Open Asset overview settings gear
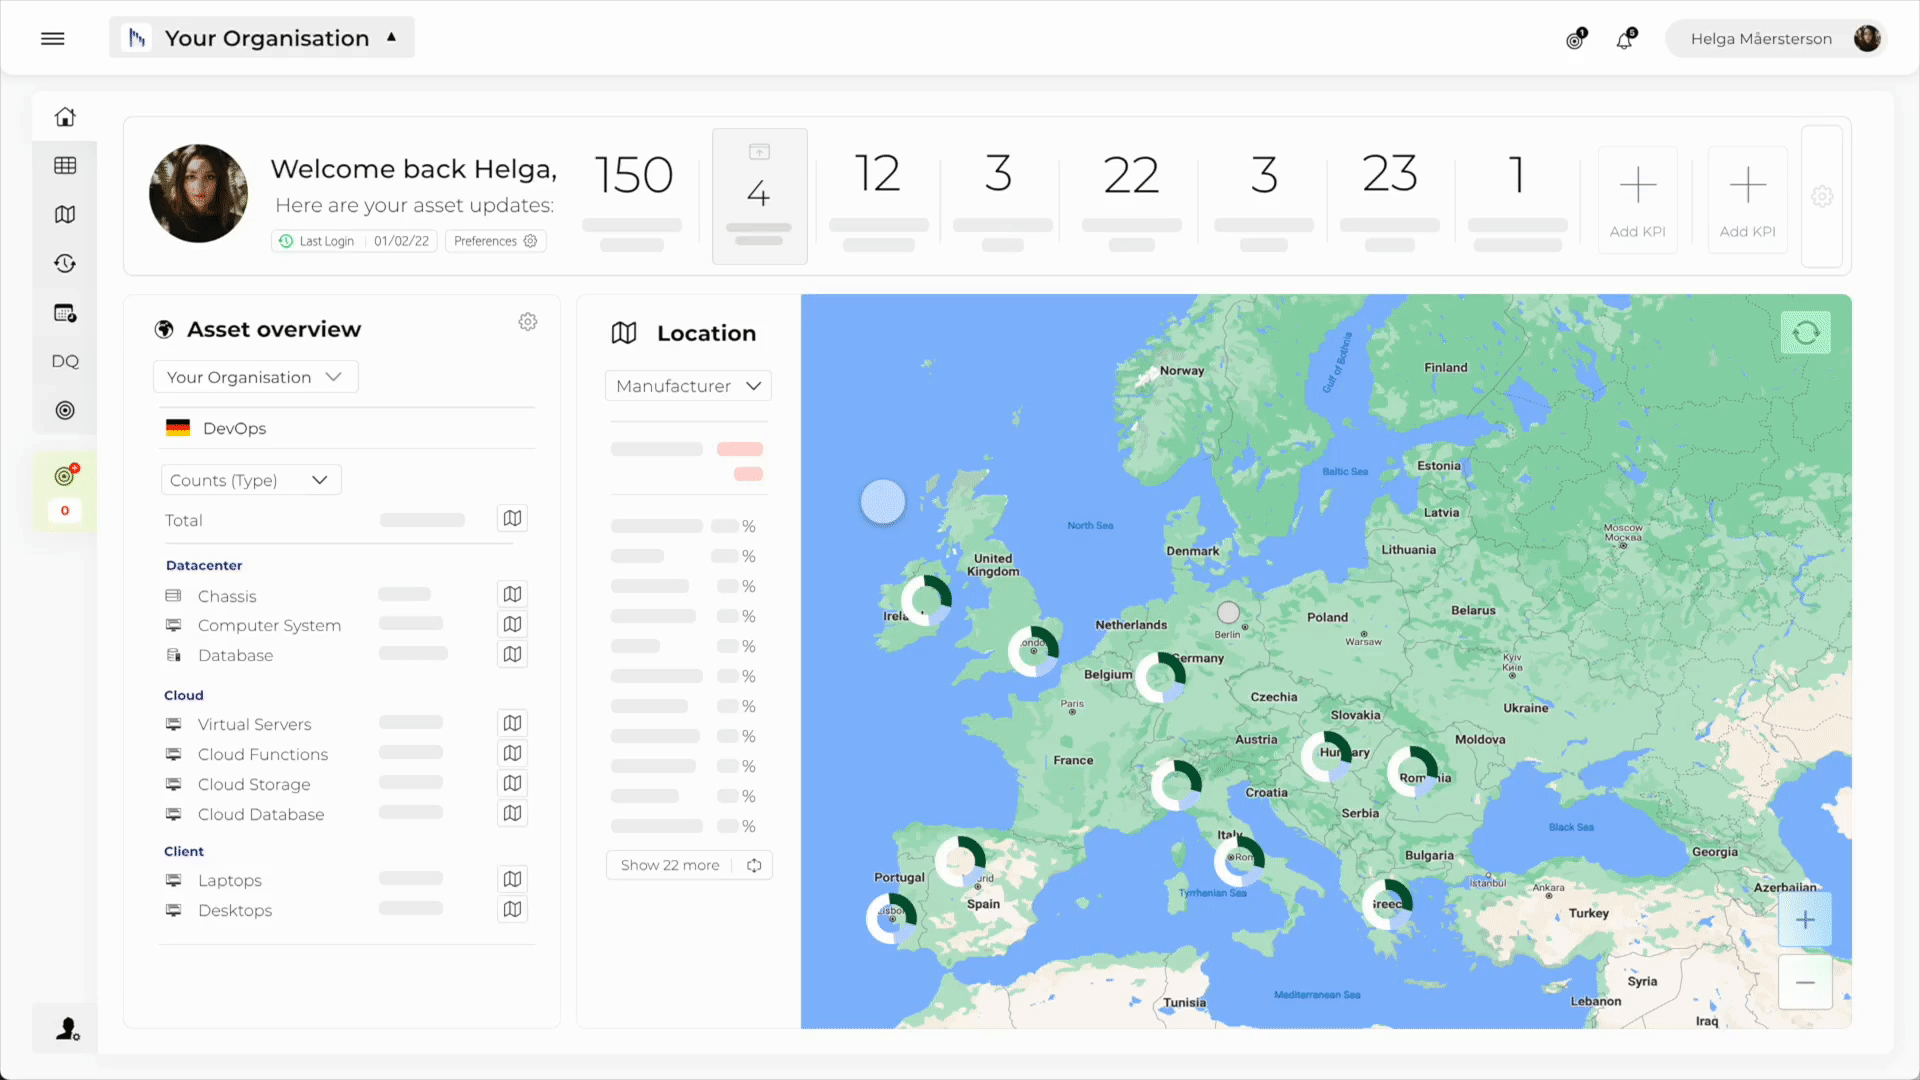 528,322
